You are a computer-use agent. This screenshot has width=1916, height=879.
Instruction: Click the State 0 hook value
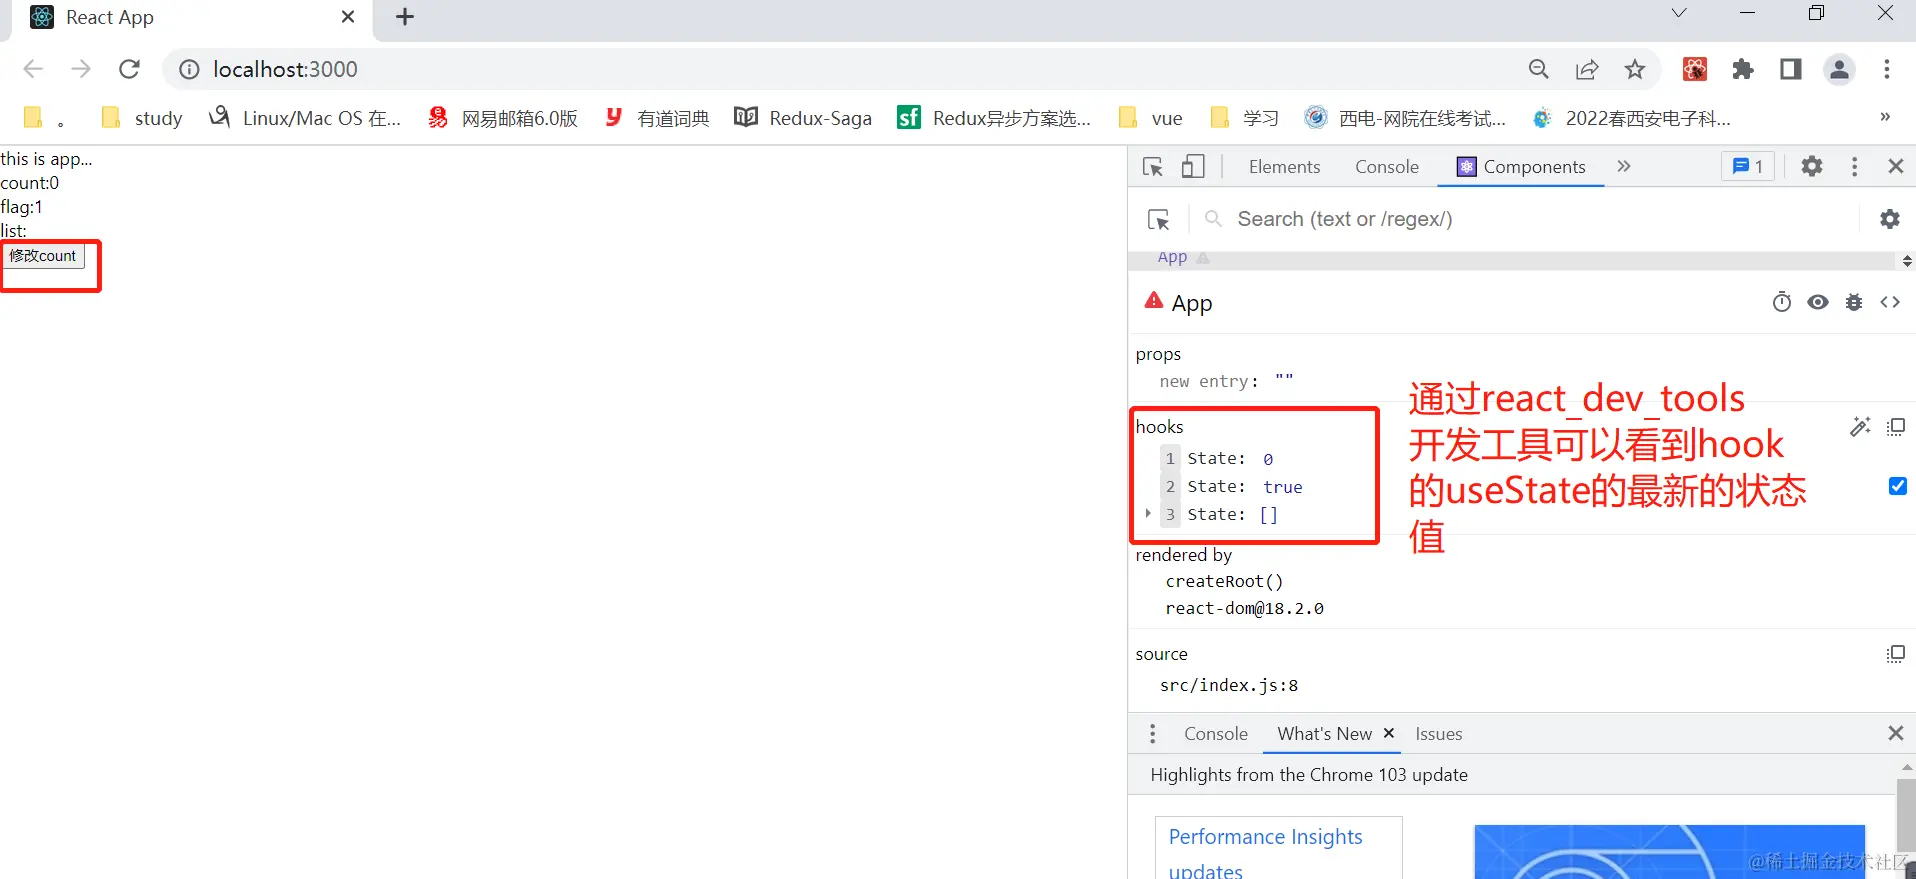point(1268,459)
